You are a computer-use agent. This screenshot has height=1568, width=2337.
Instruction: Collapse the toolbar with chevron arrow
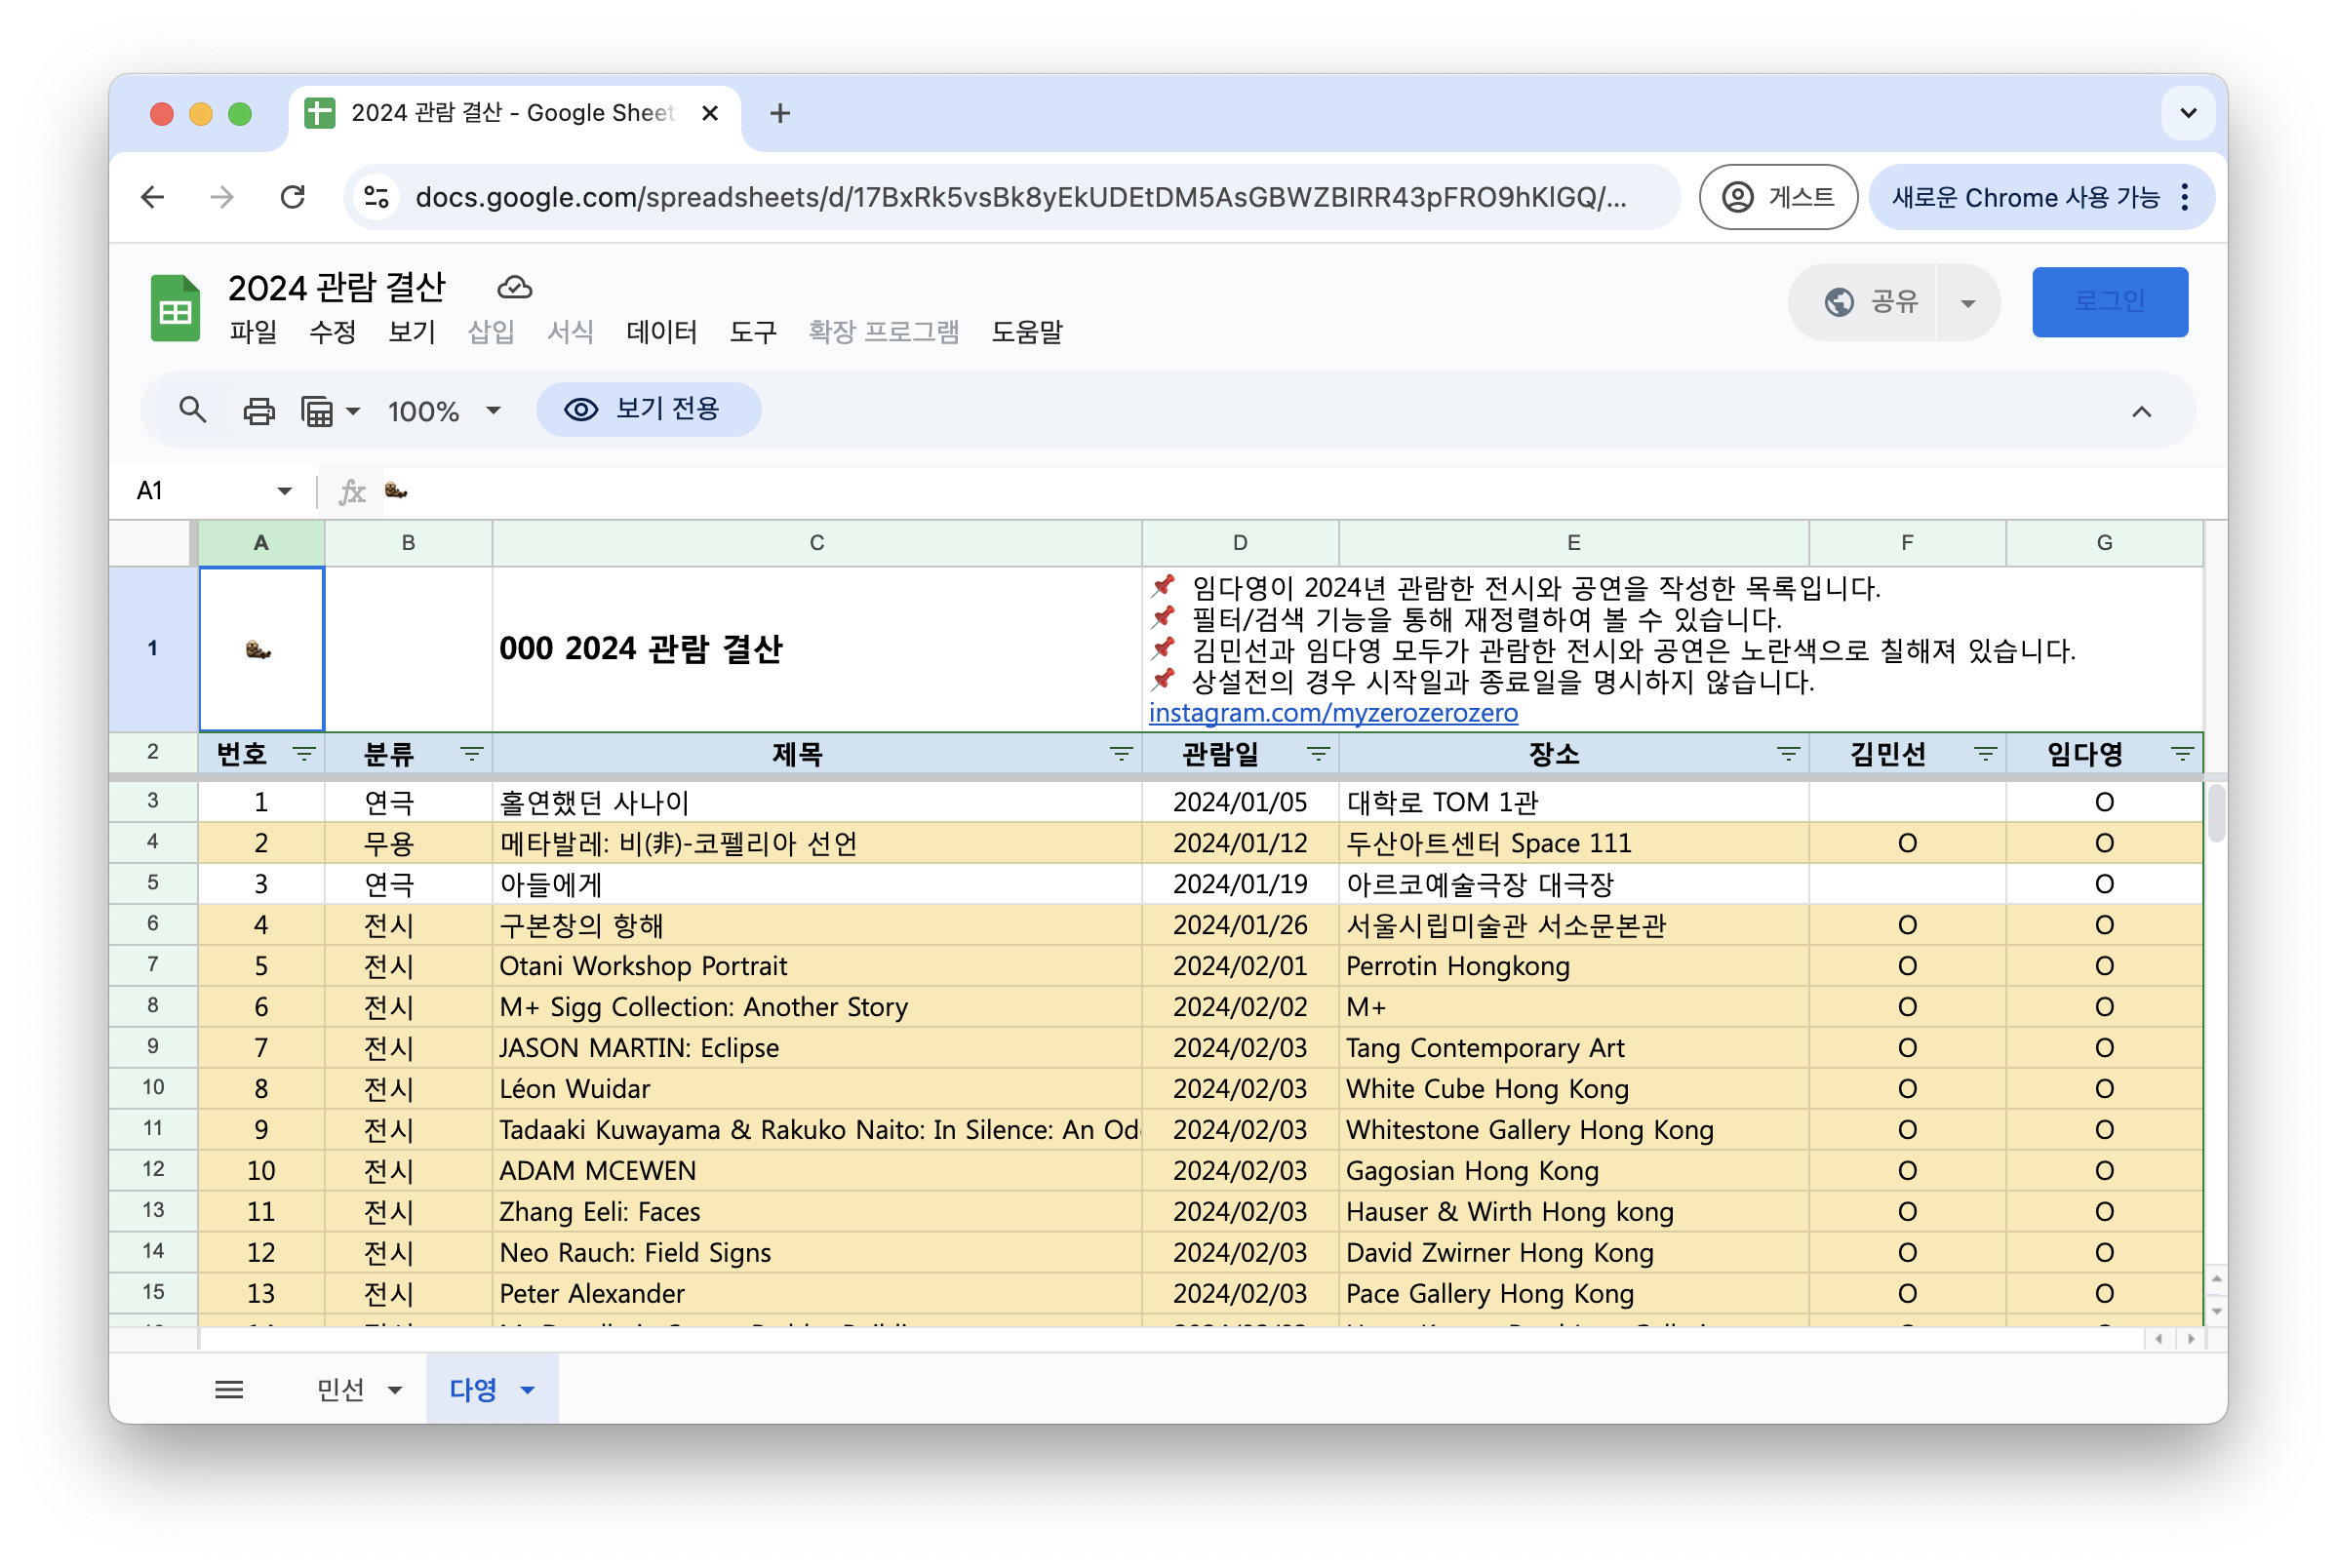[x=2141, y=411]
